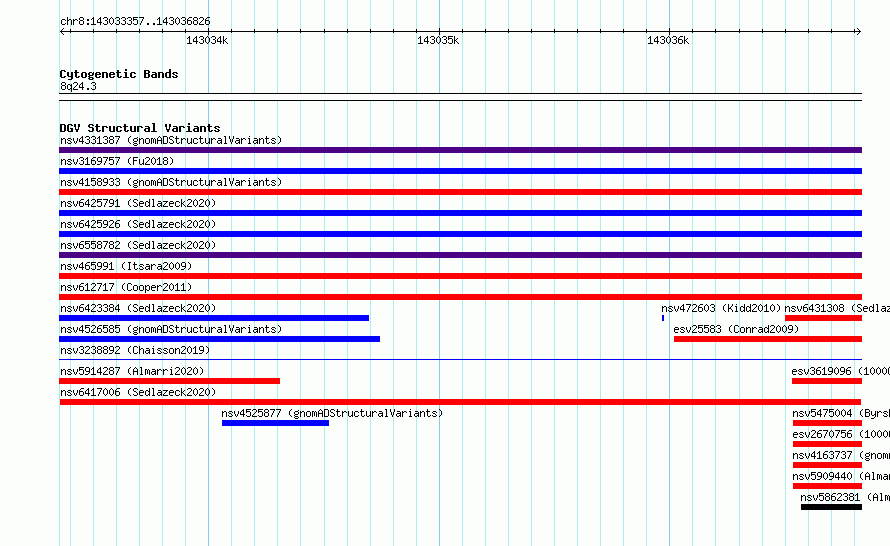Click the red bar under nsv5914287
The image size is (890, 546).
(170, 381)
